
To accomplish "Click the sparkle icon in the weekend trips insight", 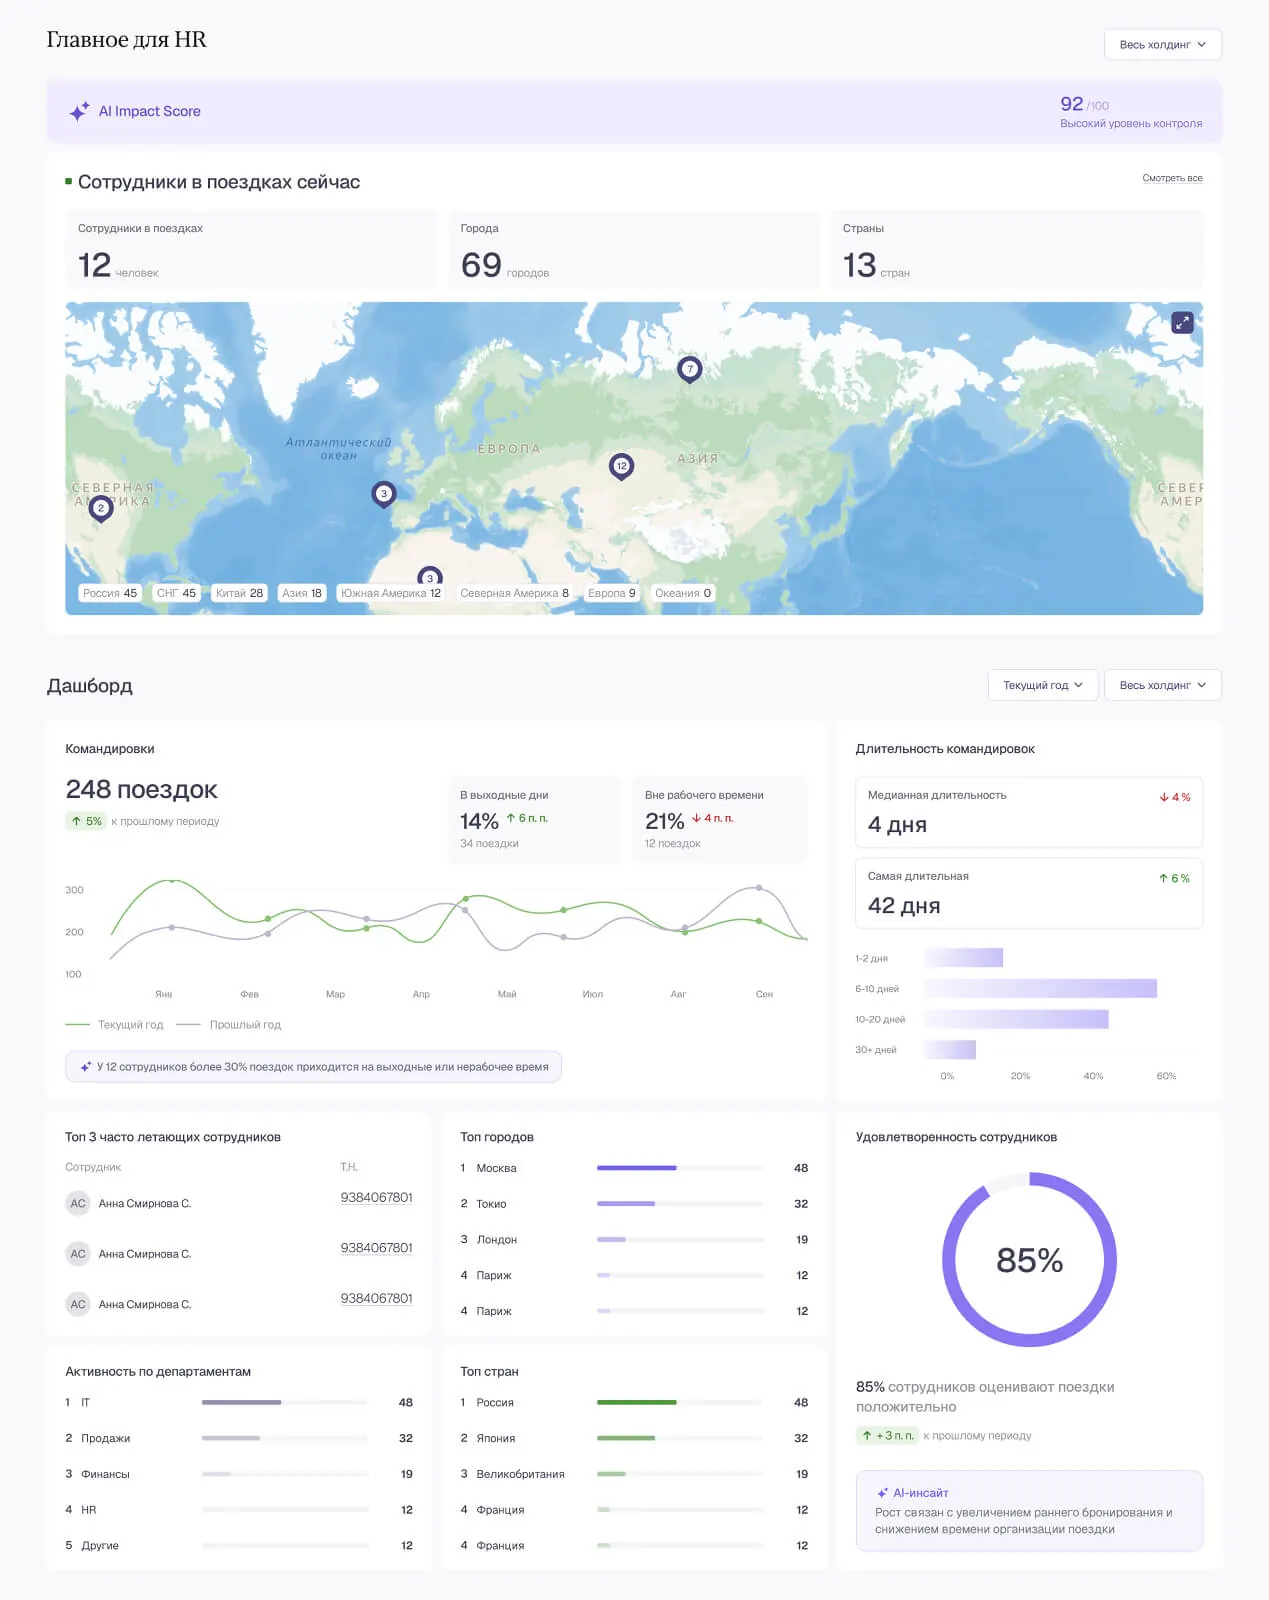I will (x=86, y=1067).
